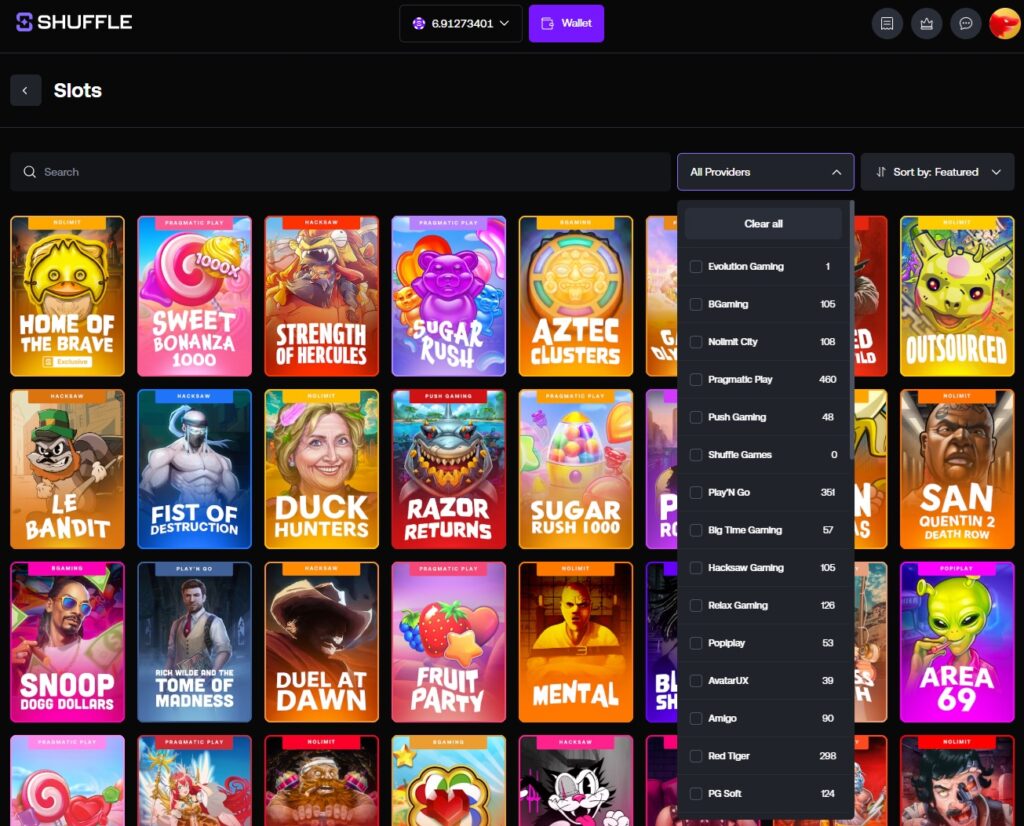Screen dimensions: 1024x826
Task: Check the Nolimit City checkbox
Action: pos(696,342)
